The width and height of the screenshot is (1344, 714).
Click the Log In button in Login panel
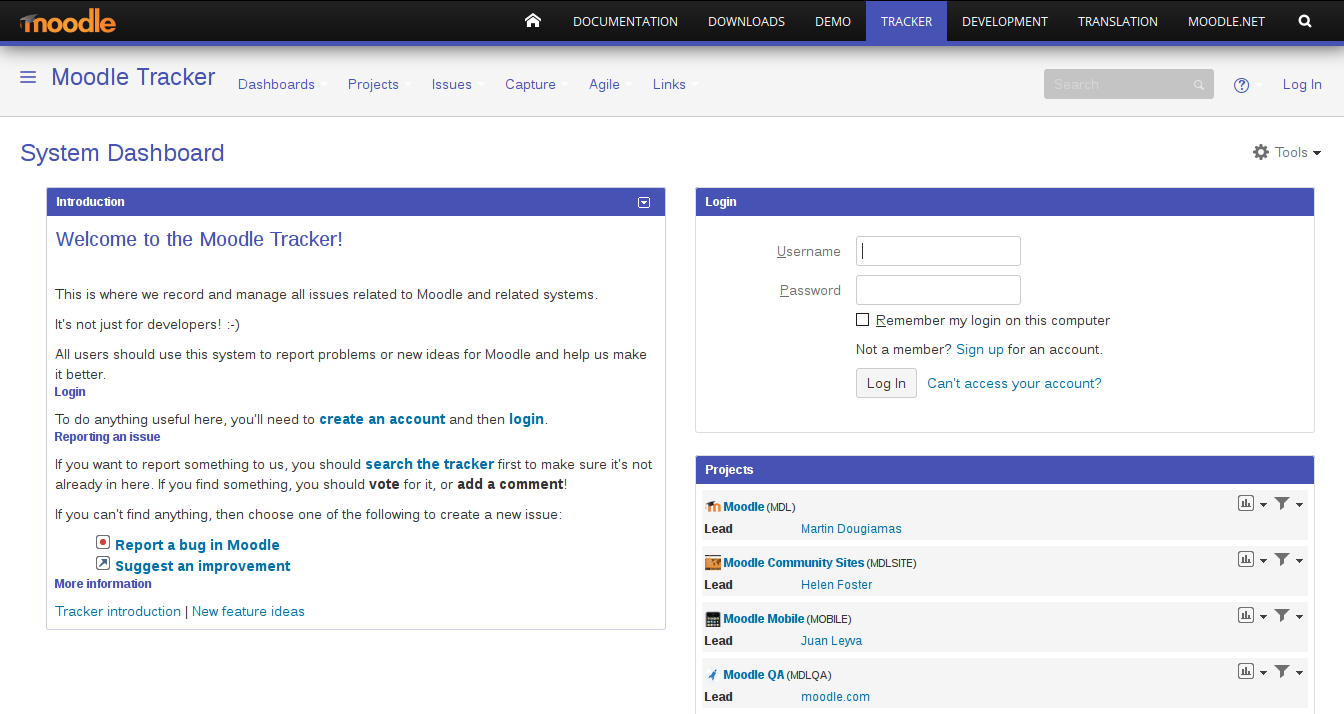[x=886, y=383]
